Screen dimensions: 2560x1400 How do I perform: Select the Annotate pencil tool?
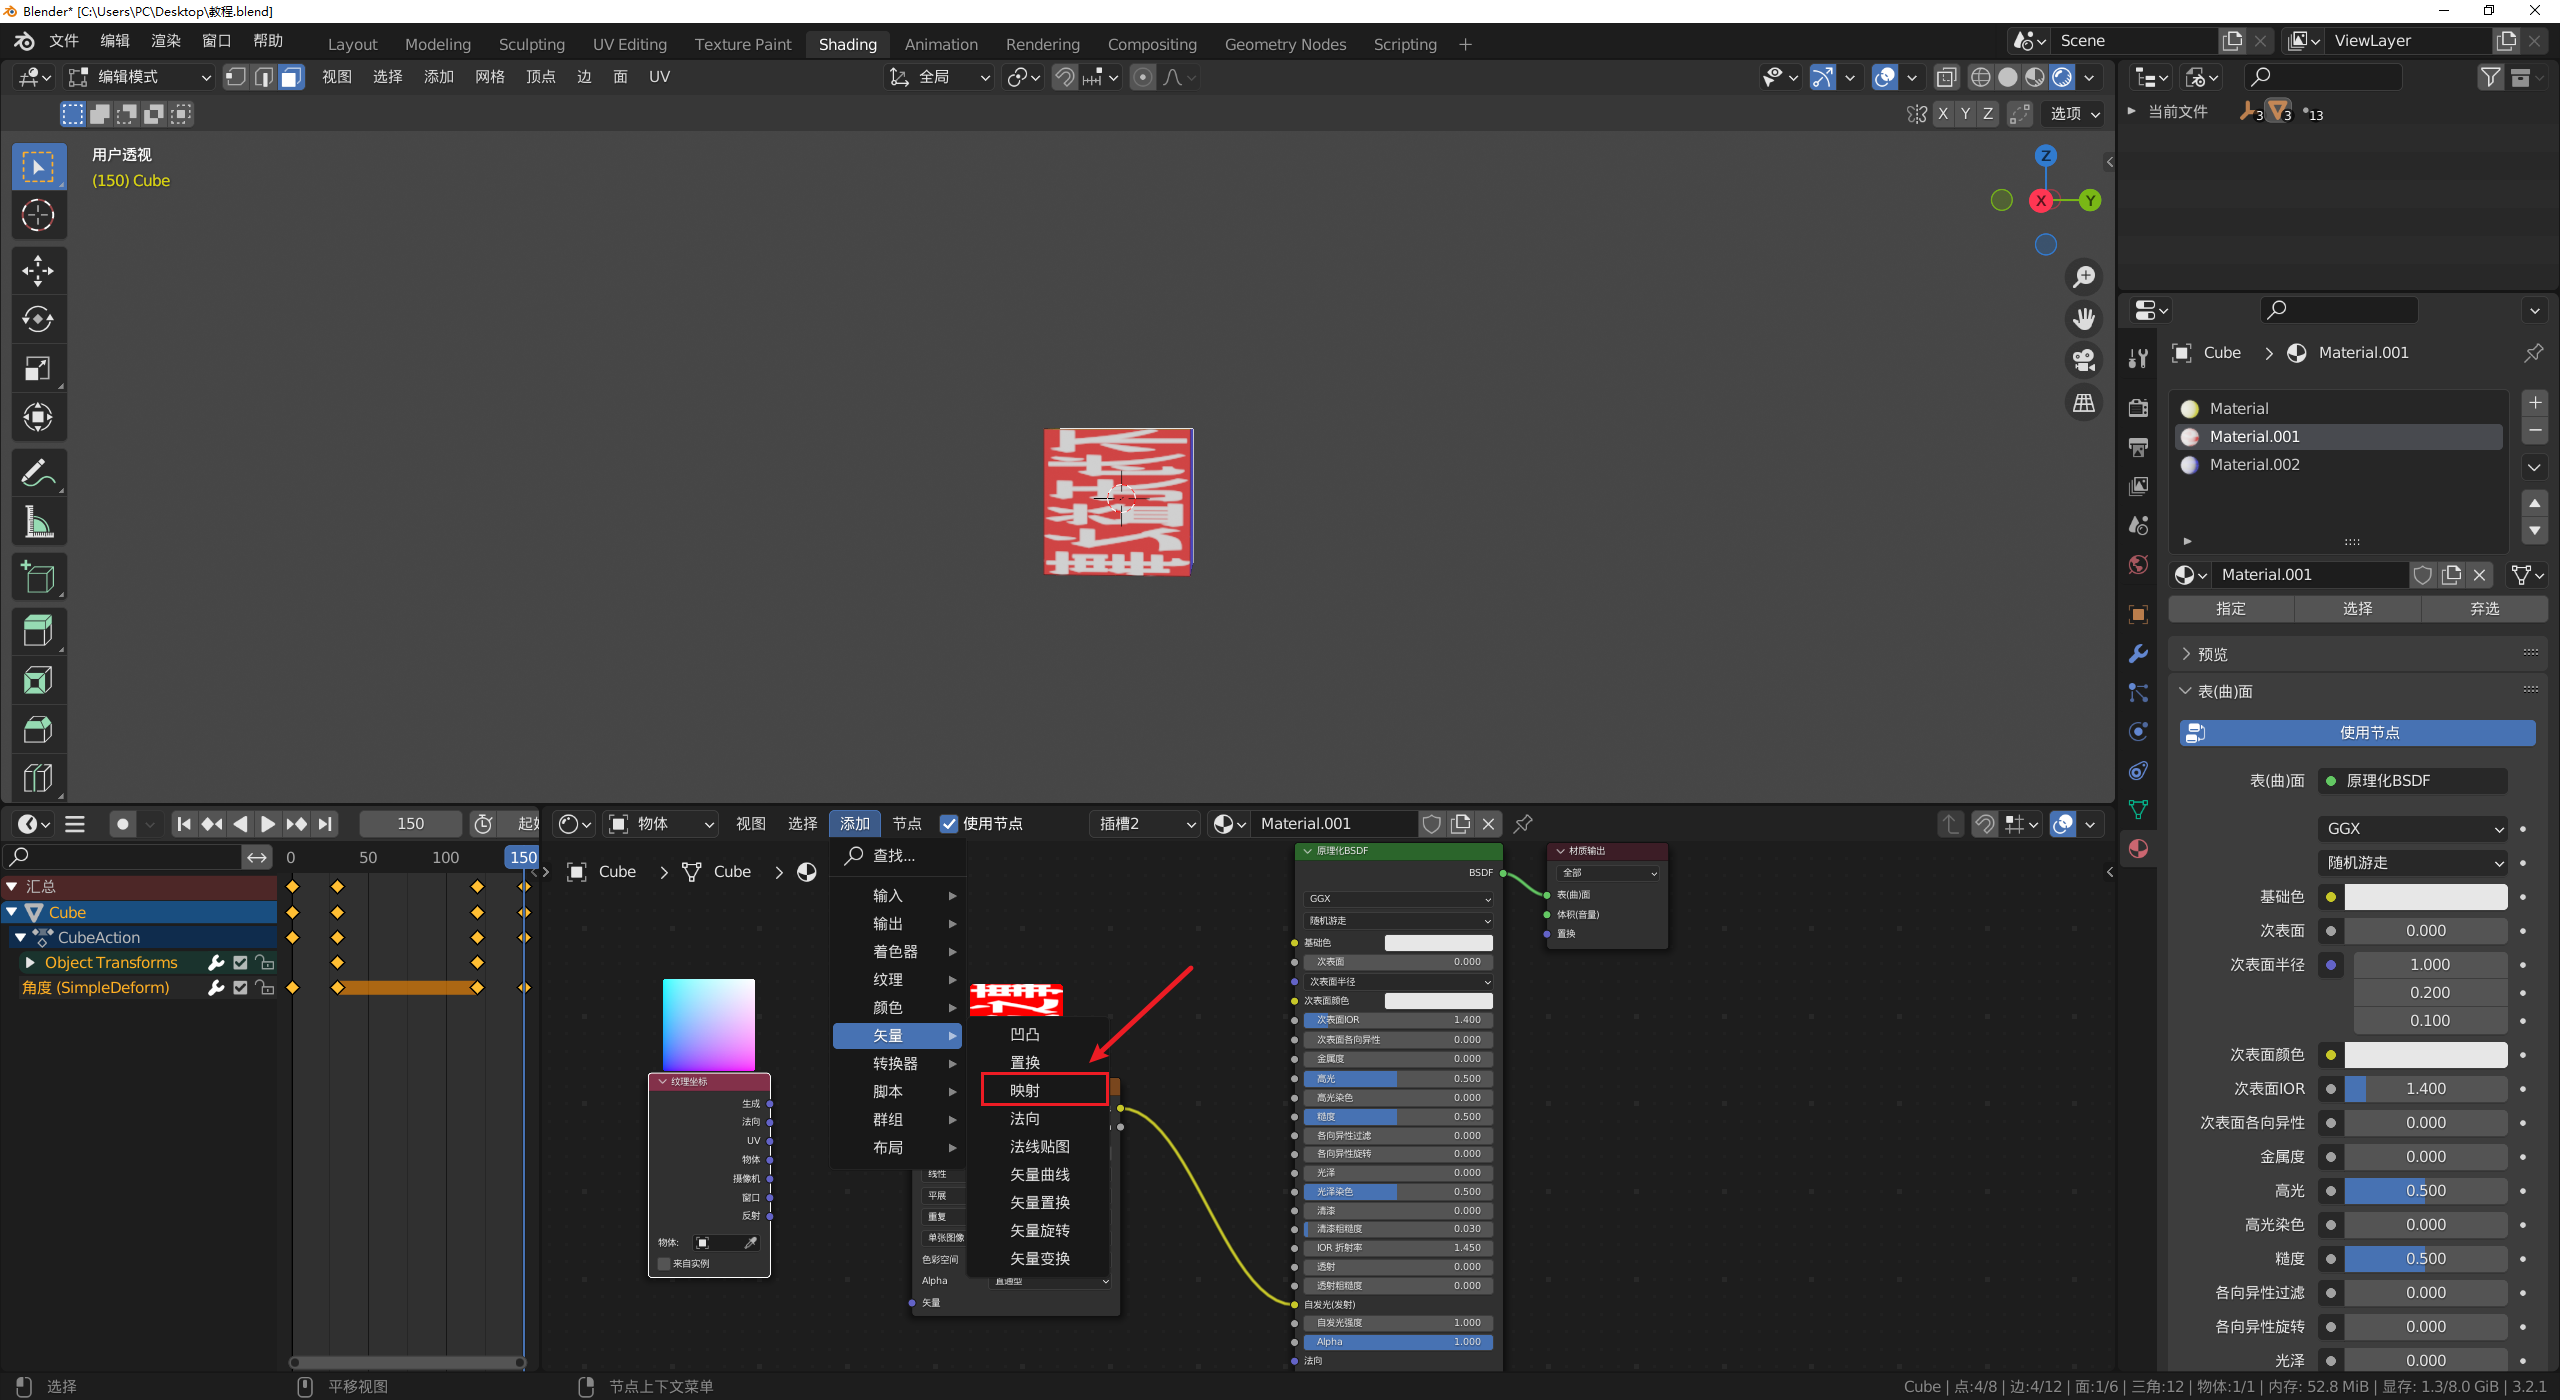38,473
